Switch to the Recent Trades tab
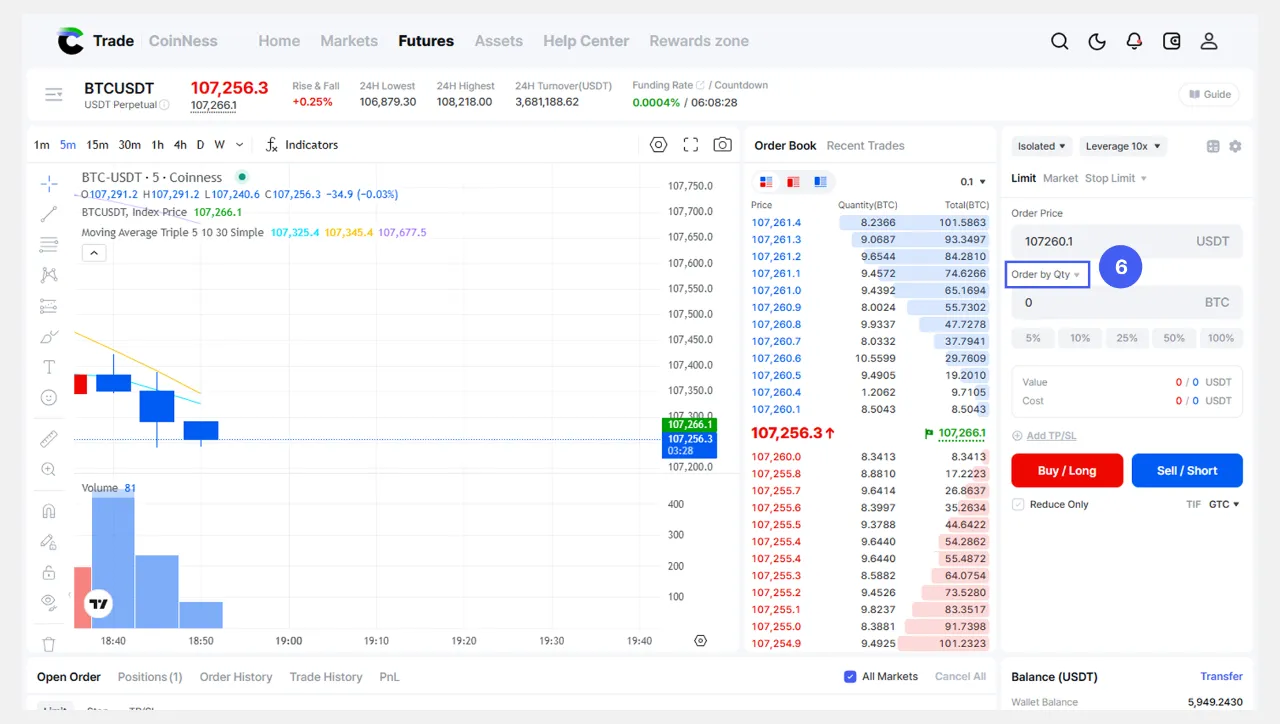Image resolution: width=1280 pixels, height=724 pixels. (x=865, y=146)
